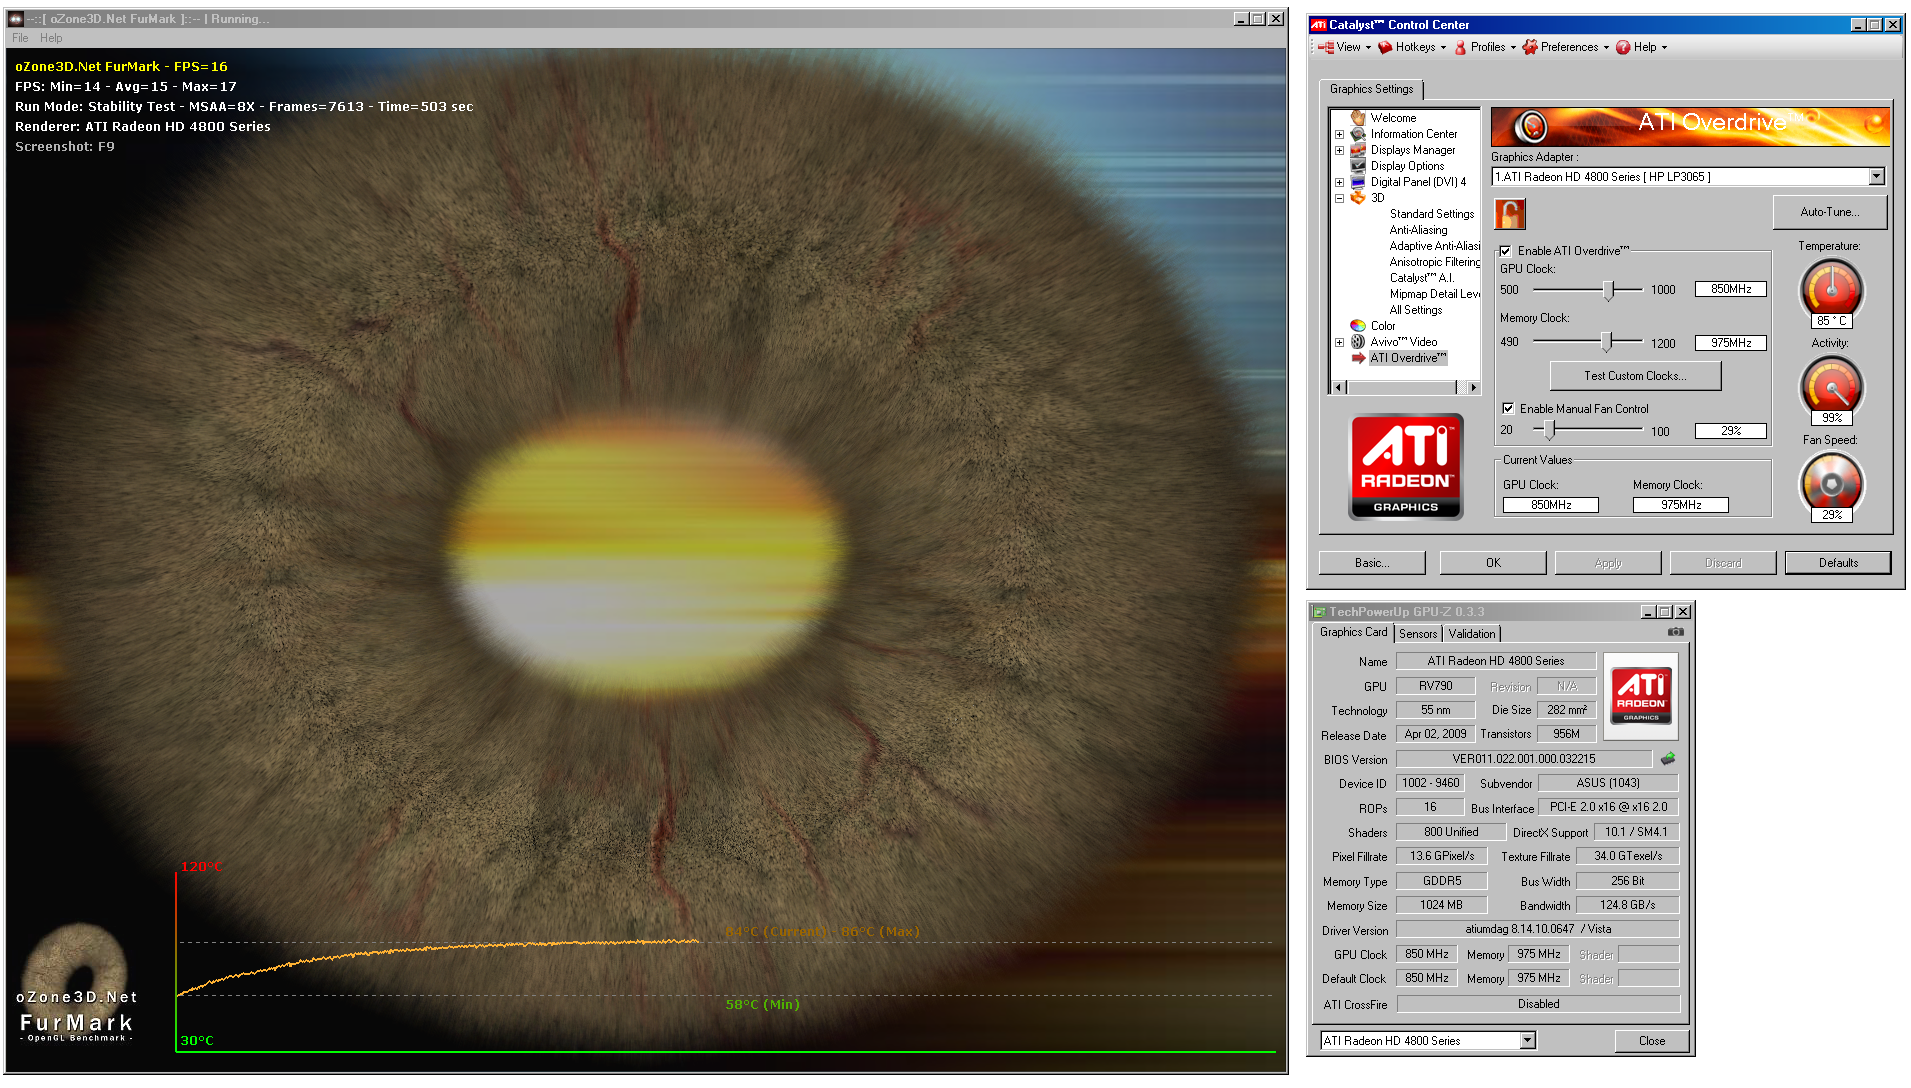Open the File menu in FurMark
Viewport: 1911px width, 1088px height.
click(20, 38)
